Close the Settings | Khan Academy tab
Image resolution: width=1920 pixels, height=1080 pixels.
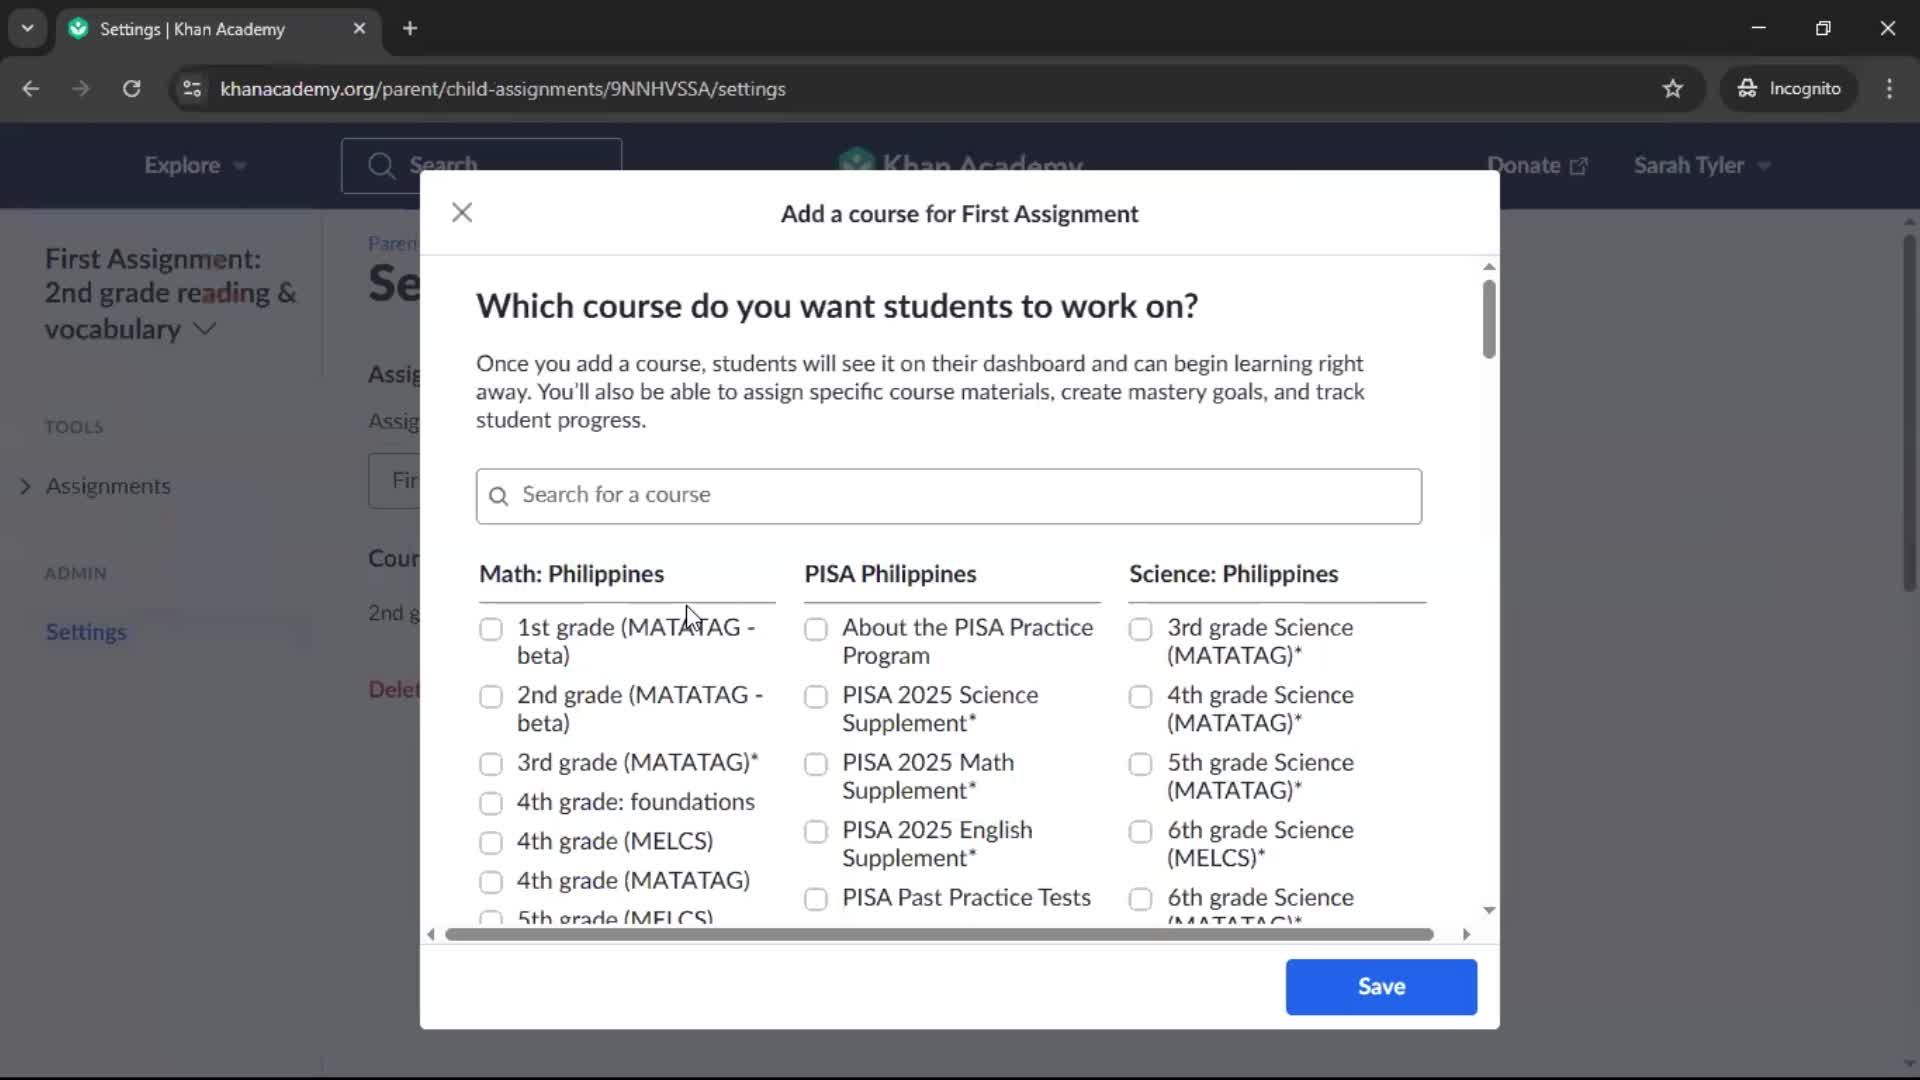point(359,28)
